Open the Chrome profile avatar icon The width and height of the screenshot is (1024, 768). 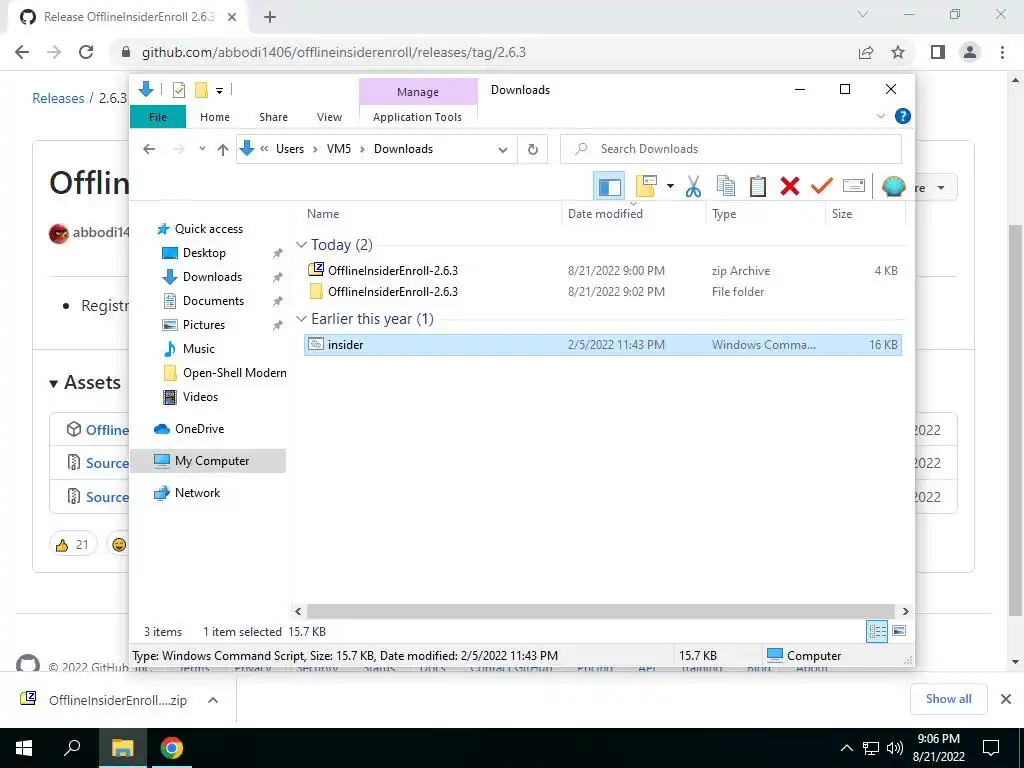click(970, 52)
